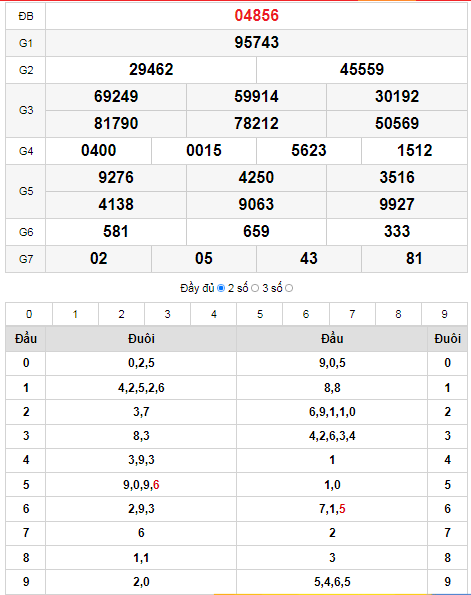Click the G5 number 4138

point(116,205)
